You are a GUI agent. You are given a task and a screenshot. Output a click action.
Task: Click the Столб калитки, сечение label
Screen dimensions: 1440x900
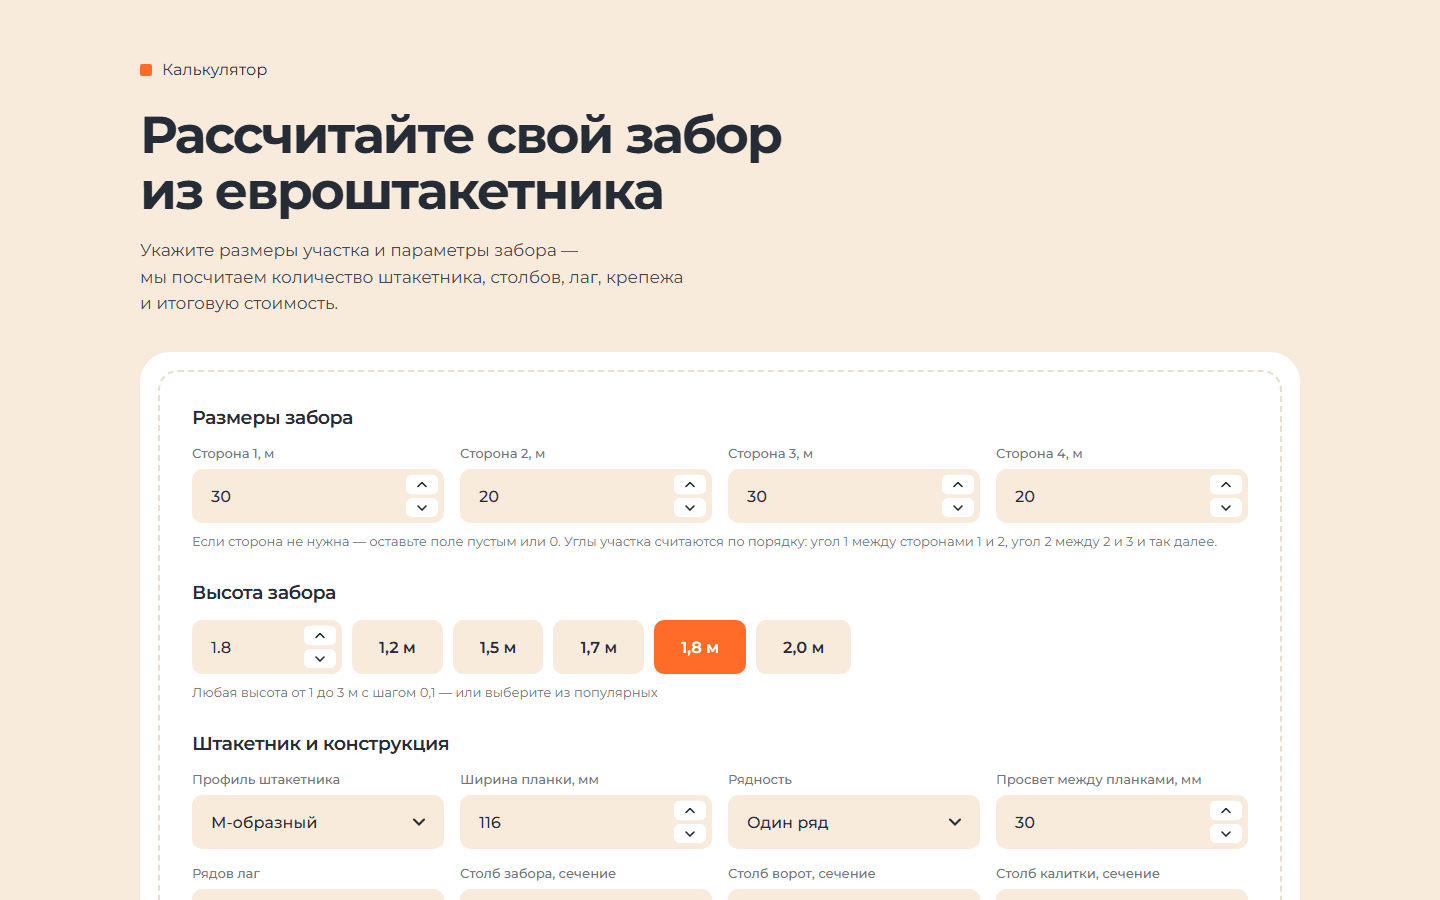click(x=1078, y=874)
